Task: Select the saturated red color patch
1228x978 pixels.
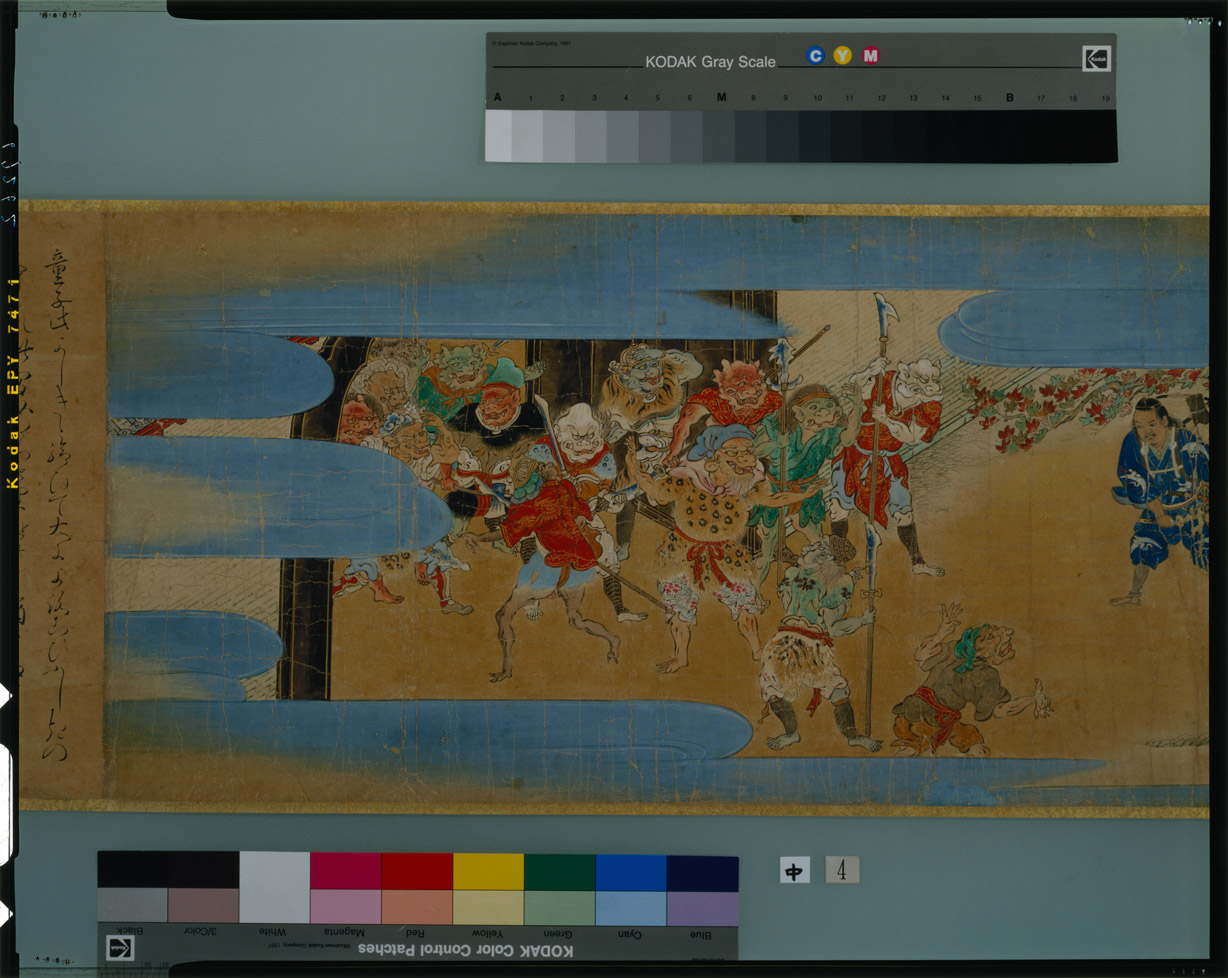Action: pos(417,871)
